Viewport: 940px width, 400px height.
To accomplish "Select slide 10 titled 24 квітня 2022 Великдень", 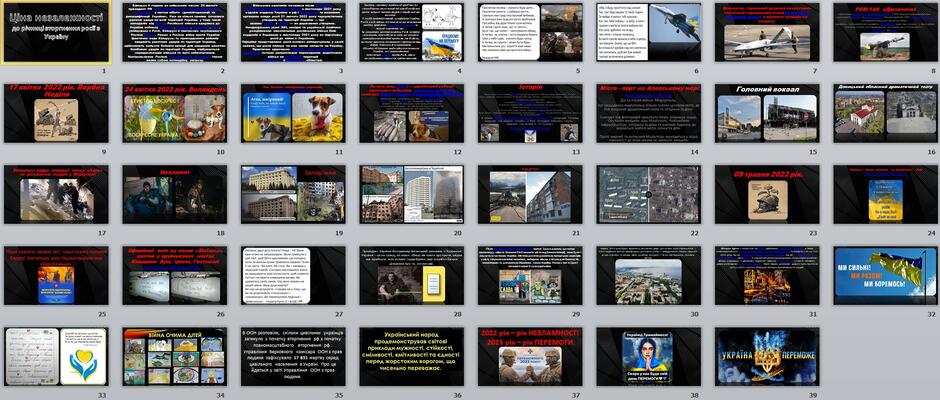I will pos(174,113).
